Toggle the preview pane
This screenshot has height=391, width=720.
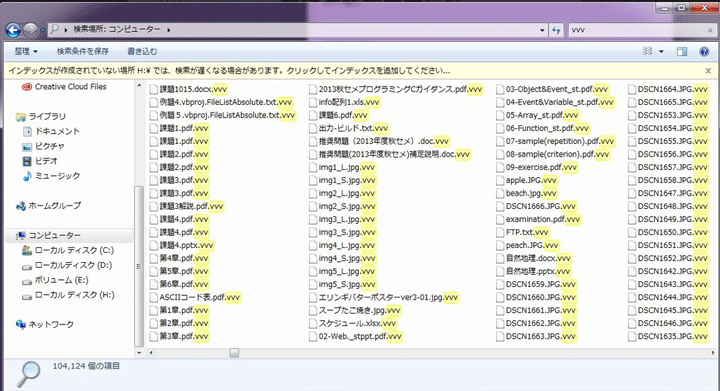(x=682, y=51)
